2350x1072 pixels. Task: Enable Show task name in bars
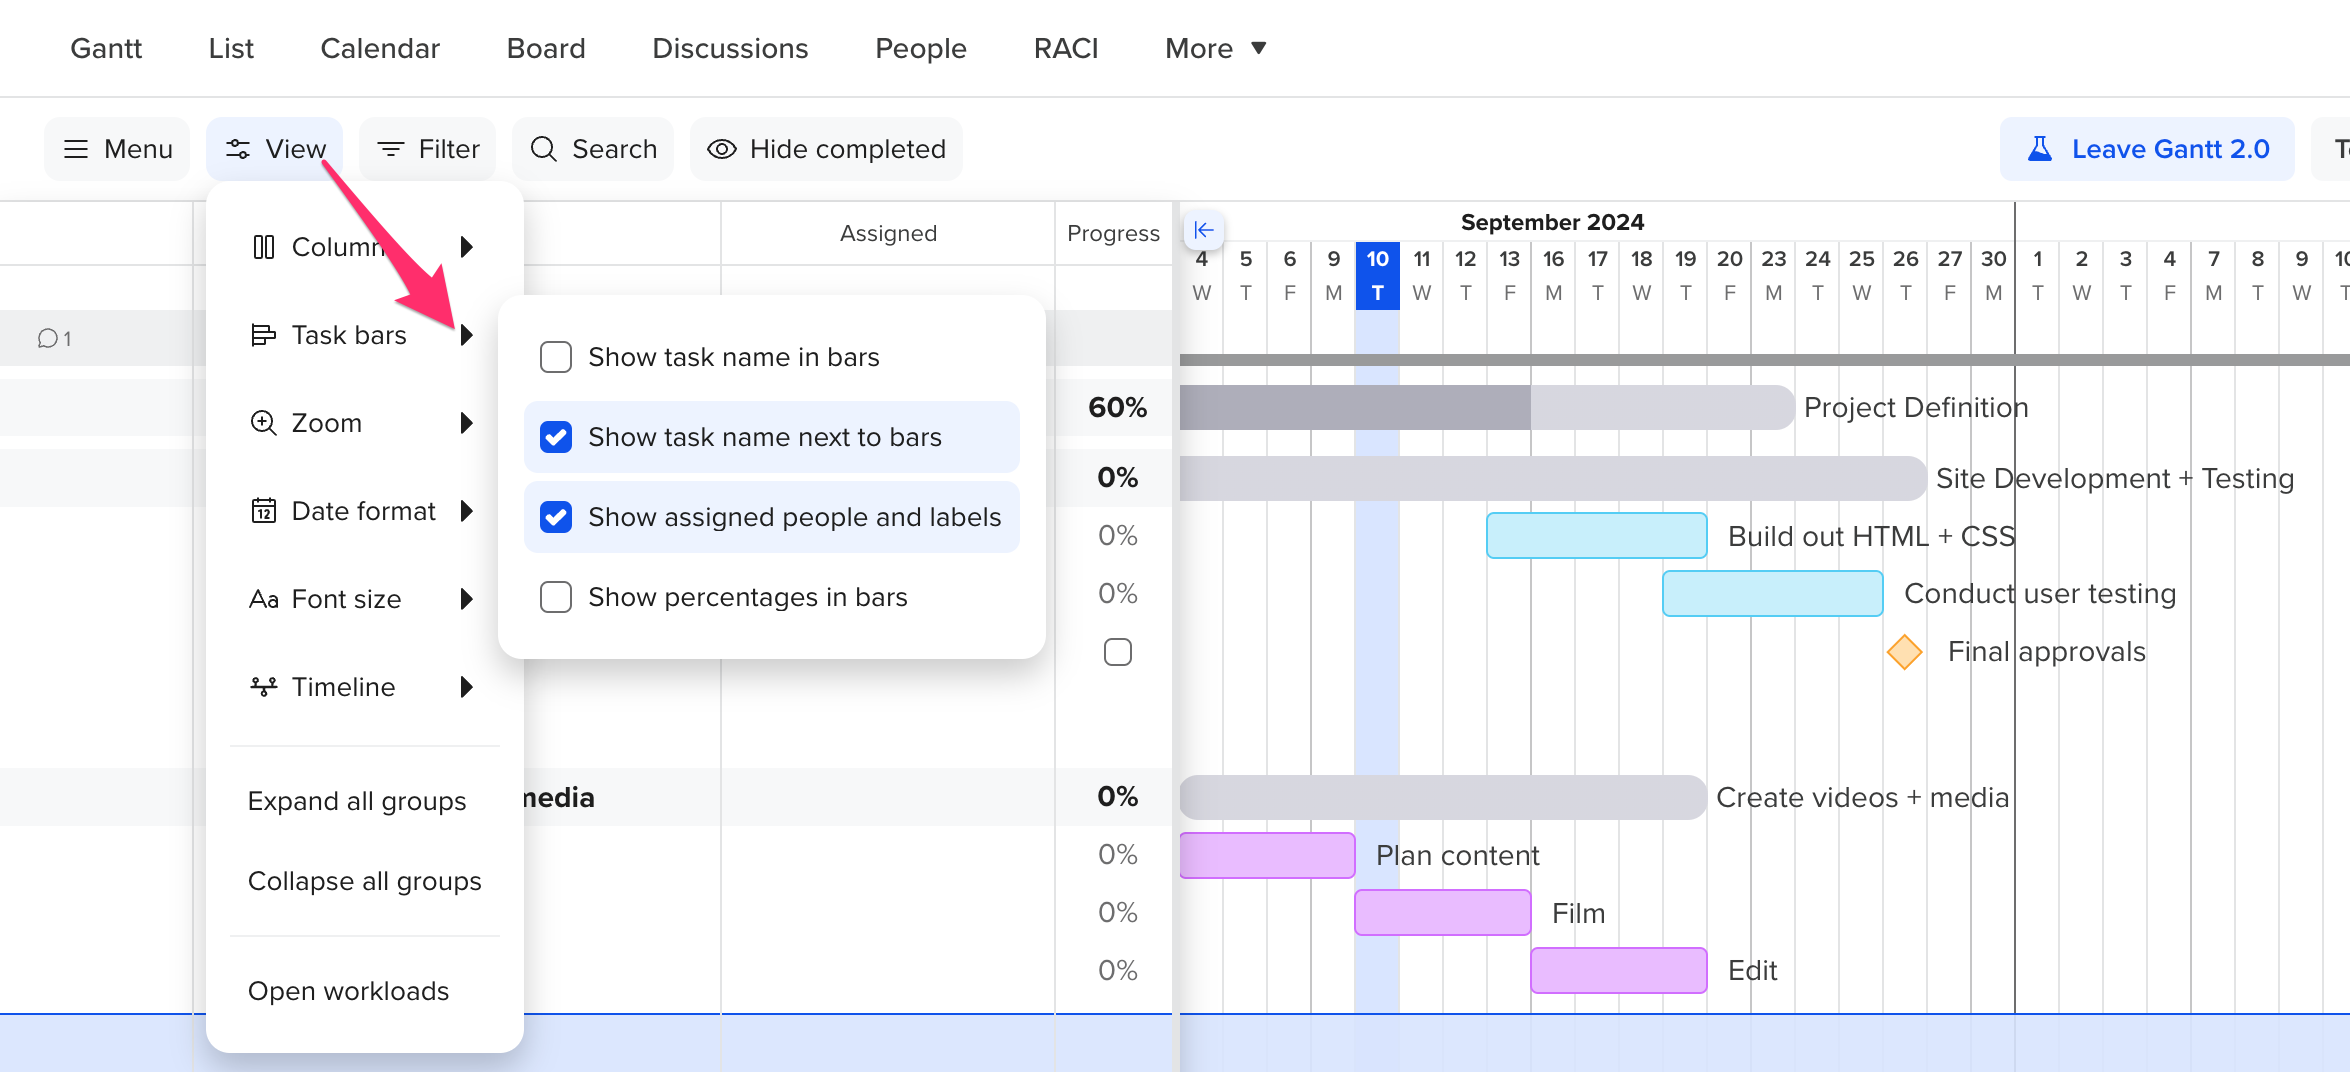[x=556, y=356]
